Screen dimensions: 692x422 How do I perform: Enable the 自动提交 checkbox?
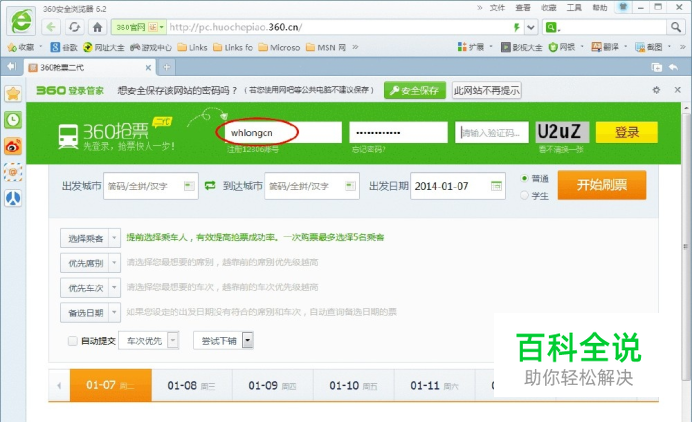(73, 340)
